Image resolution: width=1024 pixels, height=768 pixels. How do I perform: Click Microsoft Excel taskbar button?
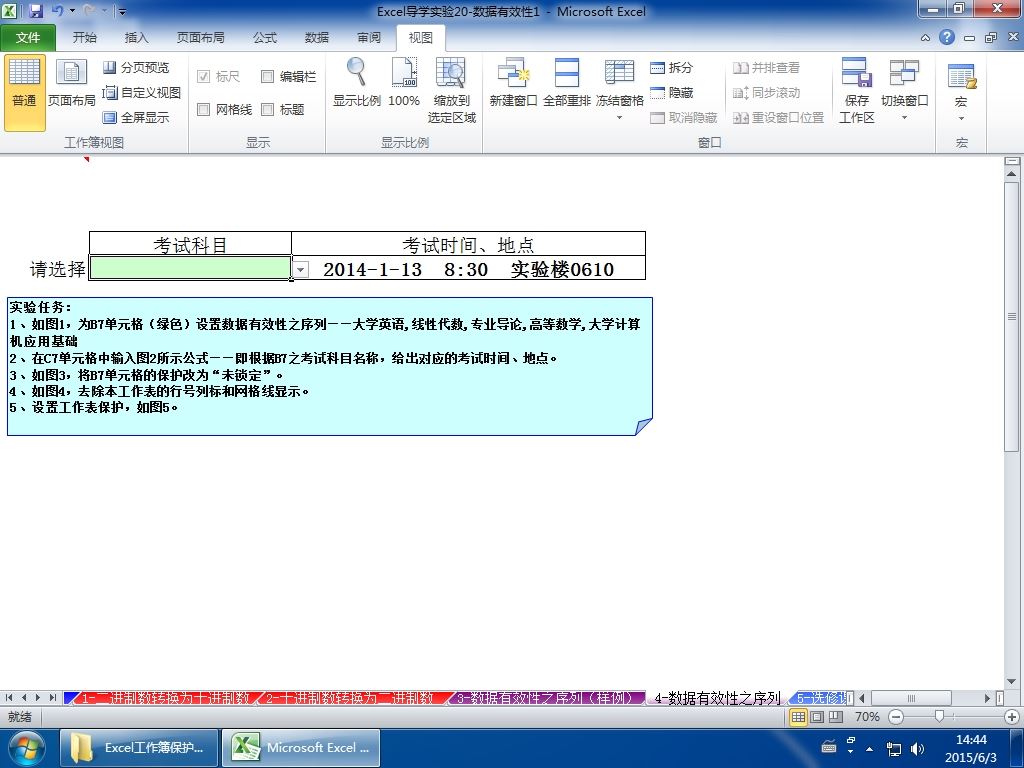301,748
